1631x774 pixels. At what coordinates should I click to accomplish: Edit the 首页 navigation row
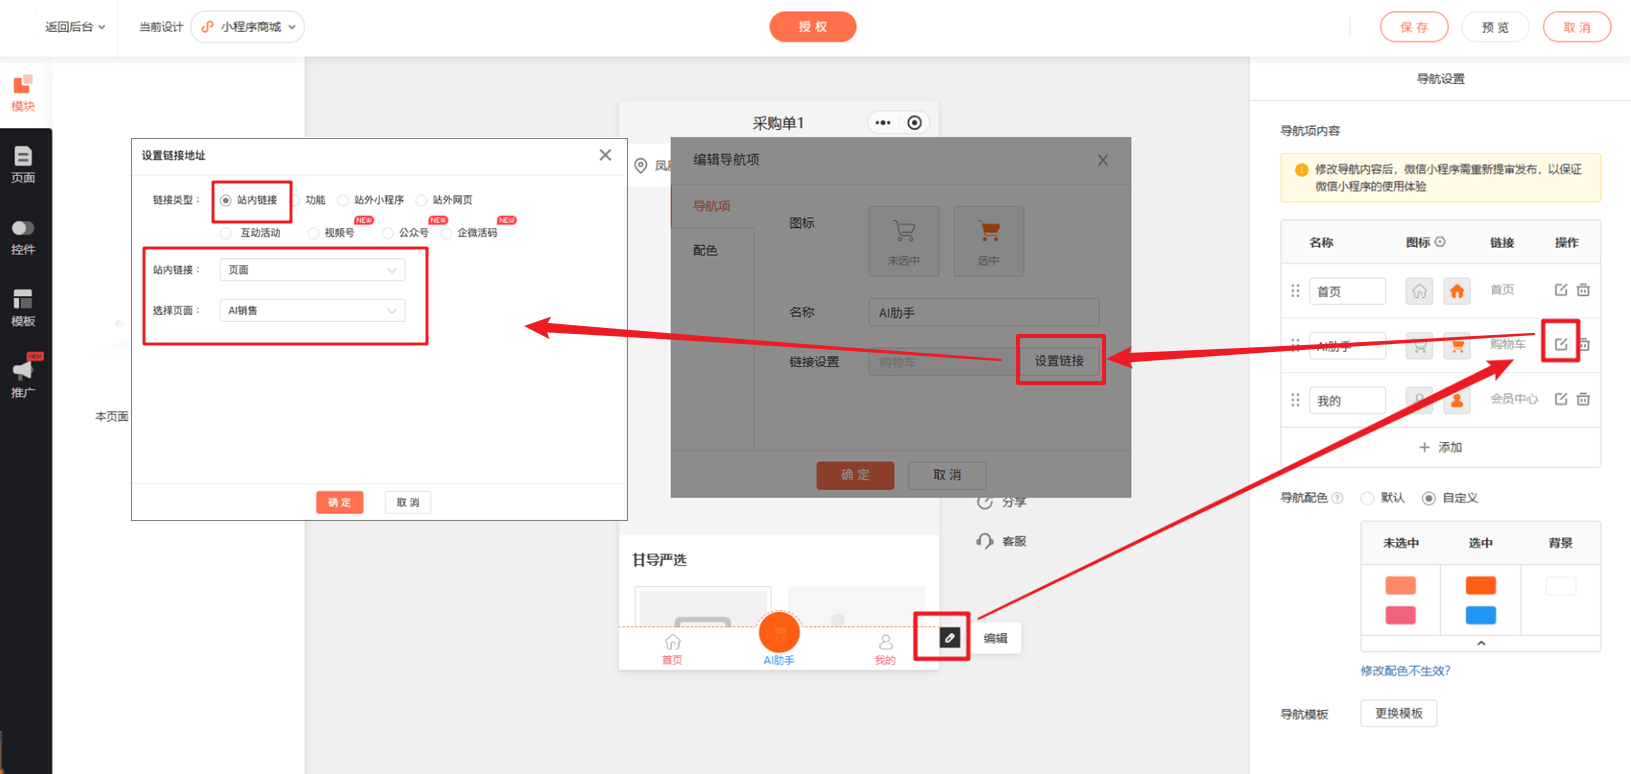[x=1560, y=290]
